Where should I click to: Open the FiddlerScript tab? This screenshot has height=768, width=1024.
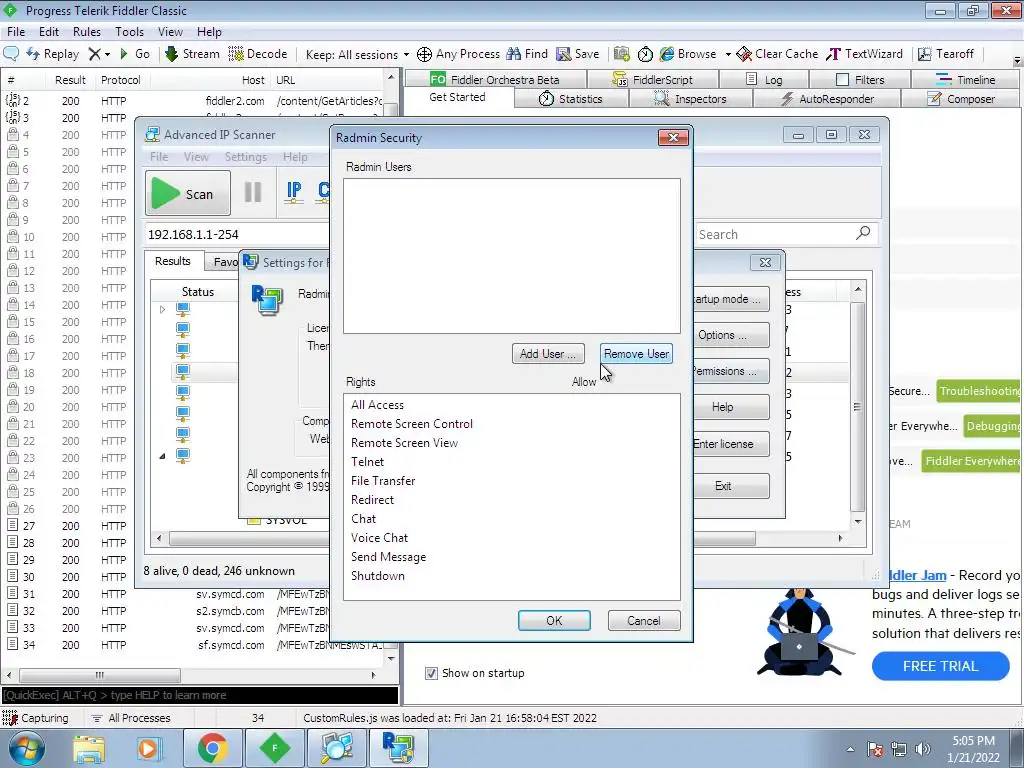(x=653, y=80)
